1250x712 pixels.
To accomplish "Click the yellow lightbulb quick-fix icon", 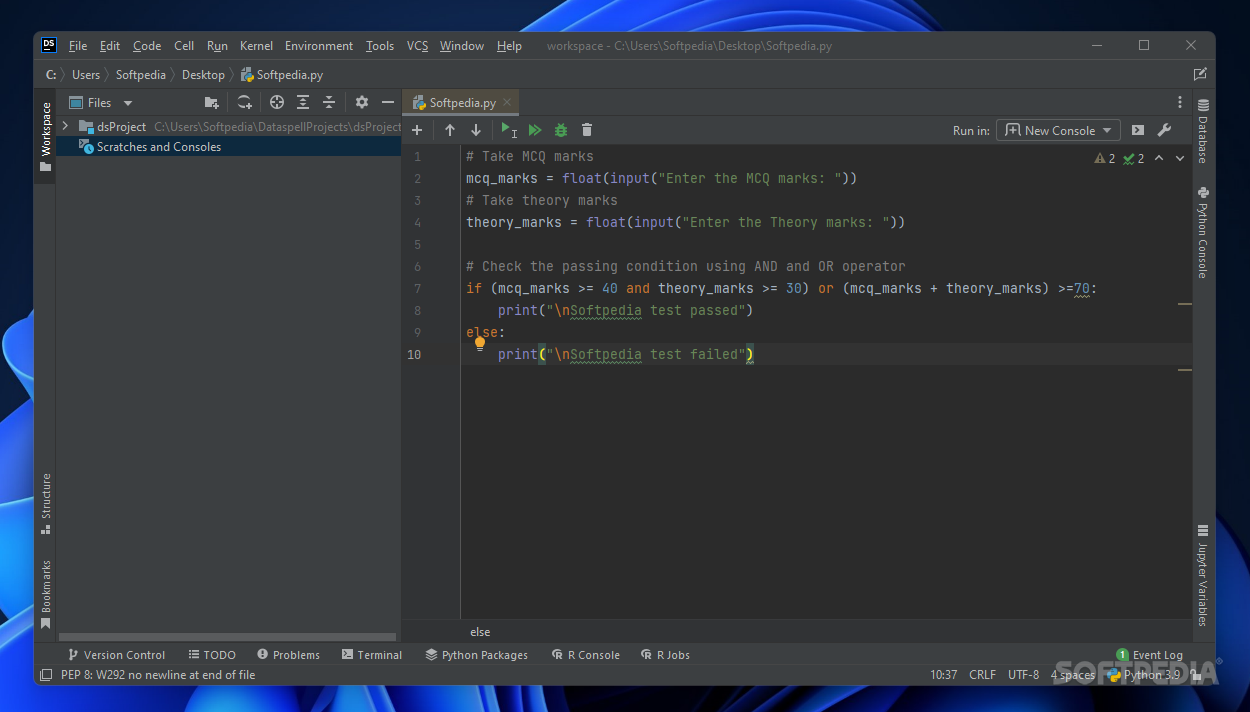I will coord(480,344).
